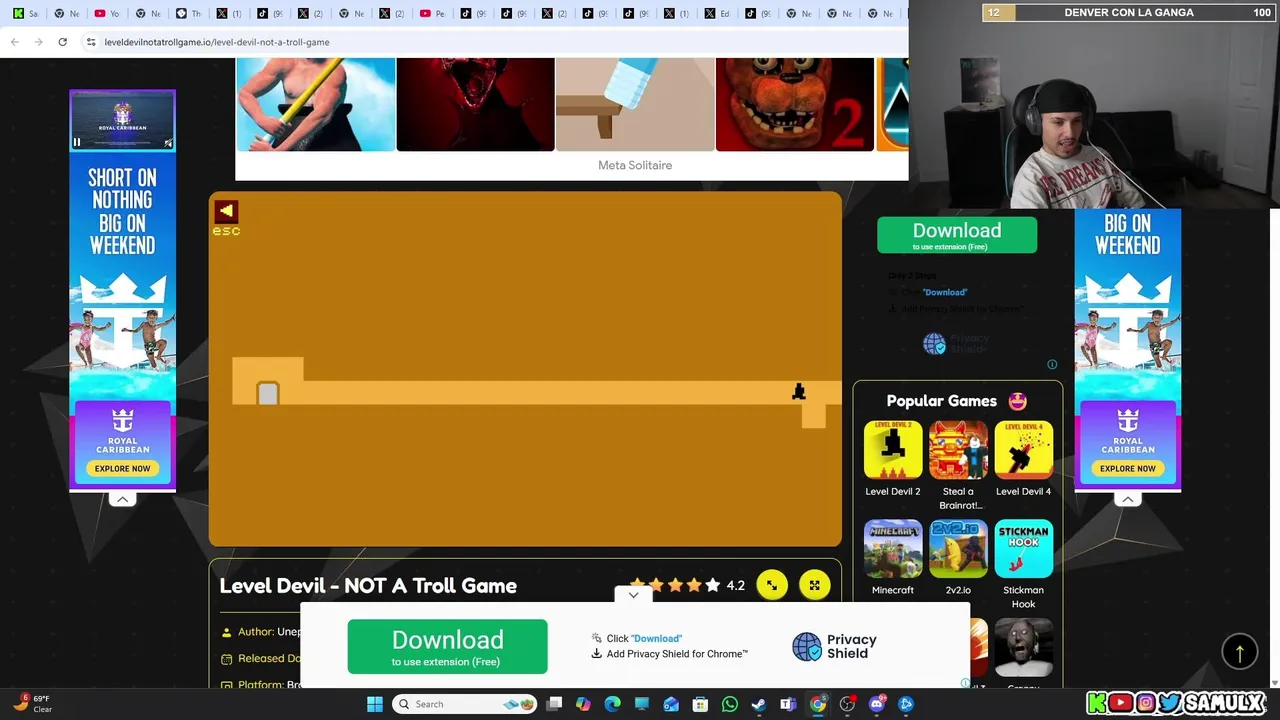Screen dimensions: 1280x720
Task: Open OBS Studio from the taskbar
Action: coord(847,704)
